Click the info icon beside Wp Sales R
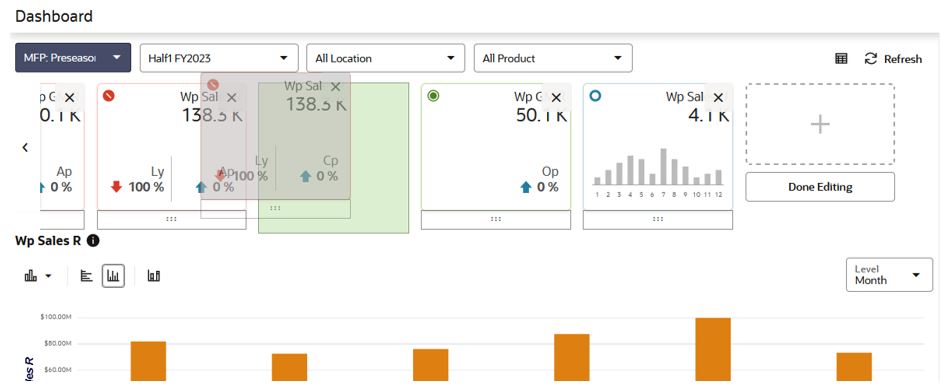942x392 pixels. click(93, 241)
